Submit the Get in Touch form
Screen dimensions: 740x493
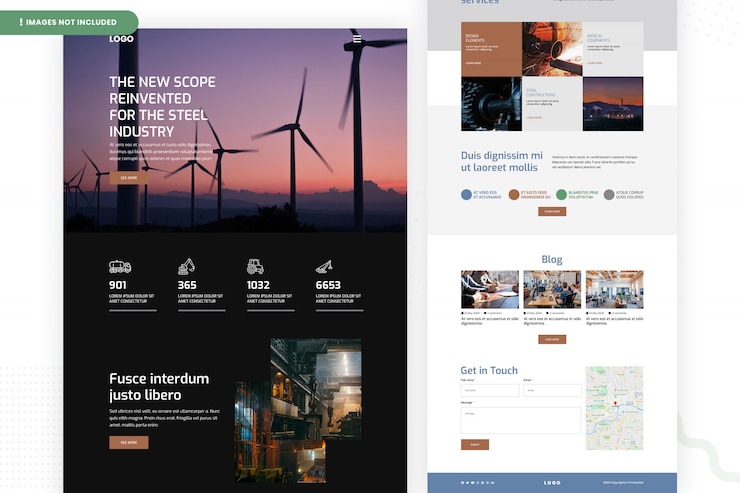475,444
